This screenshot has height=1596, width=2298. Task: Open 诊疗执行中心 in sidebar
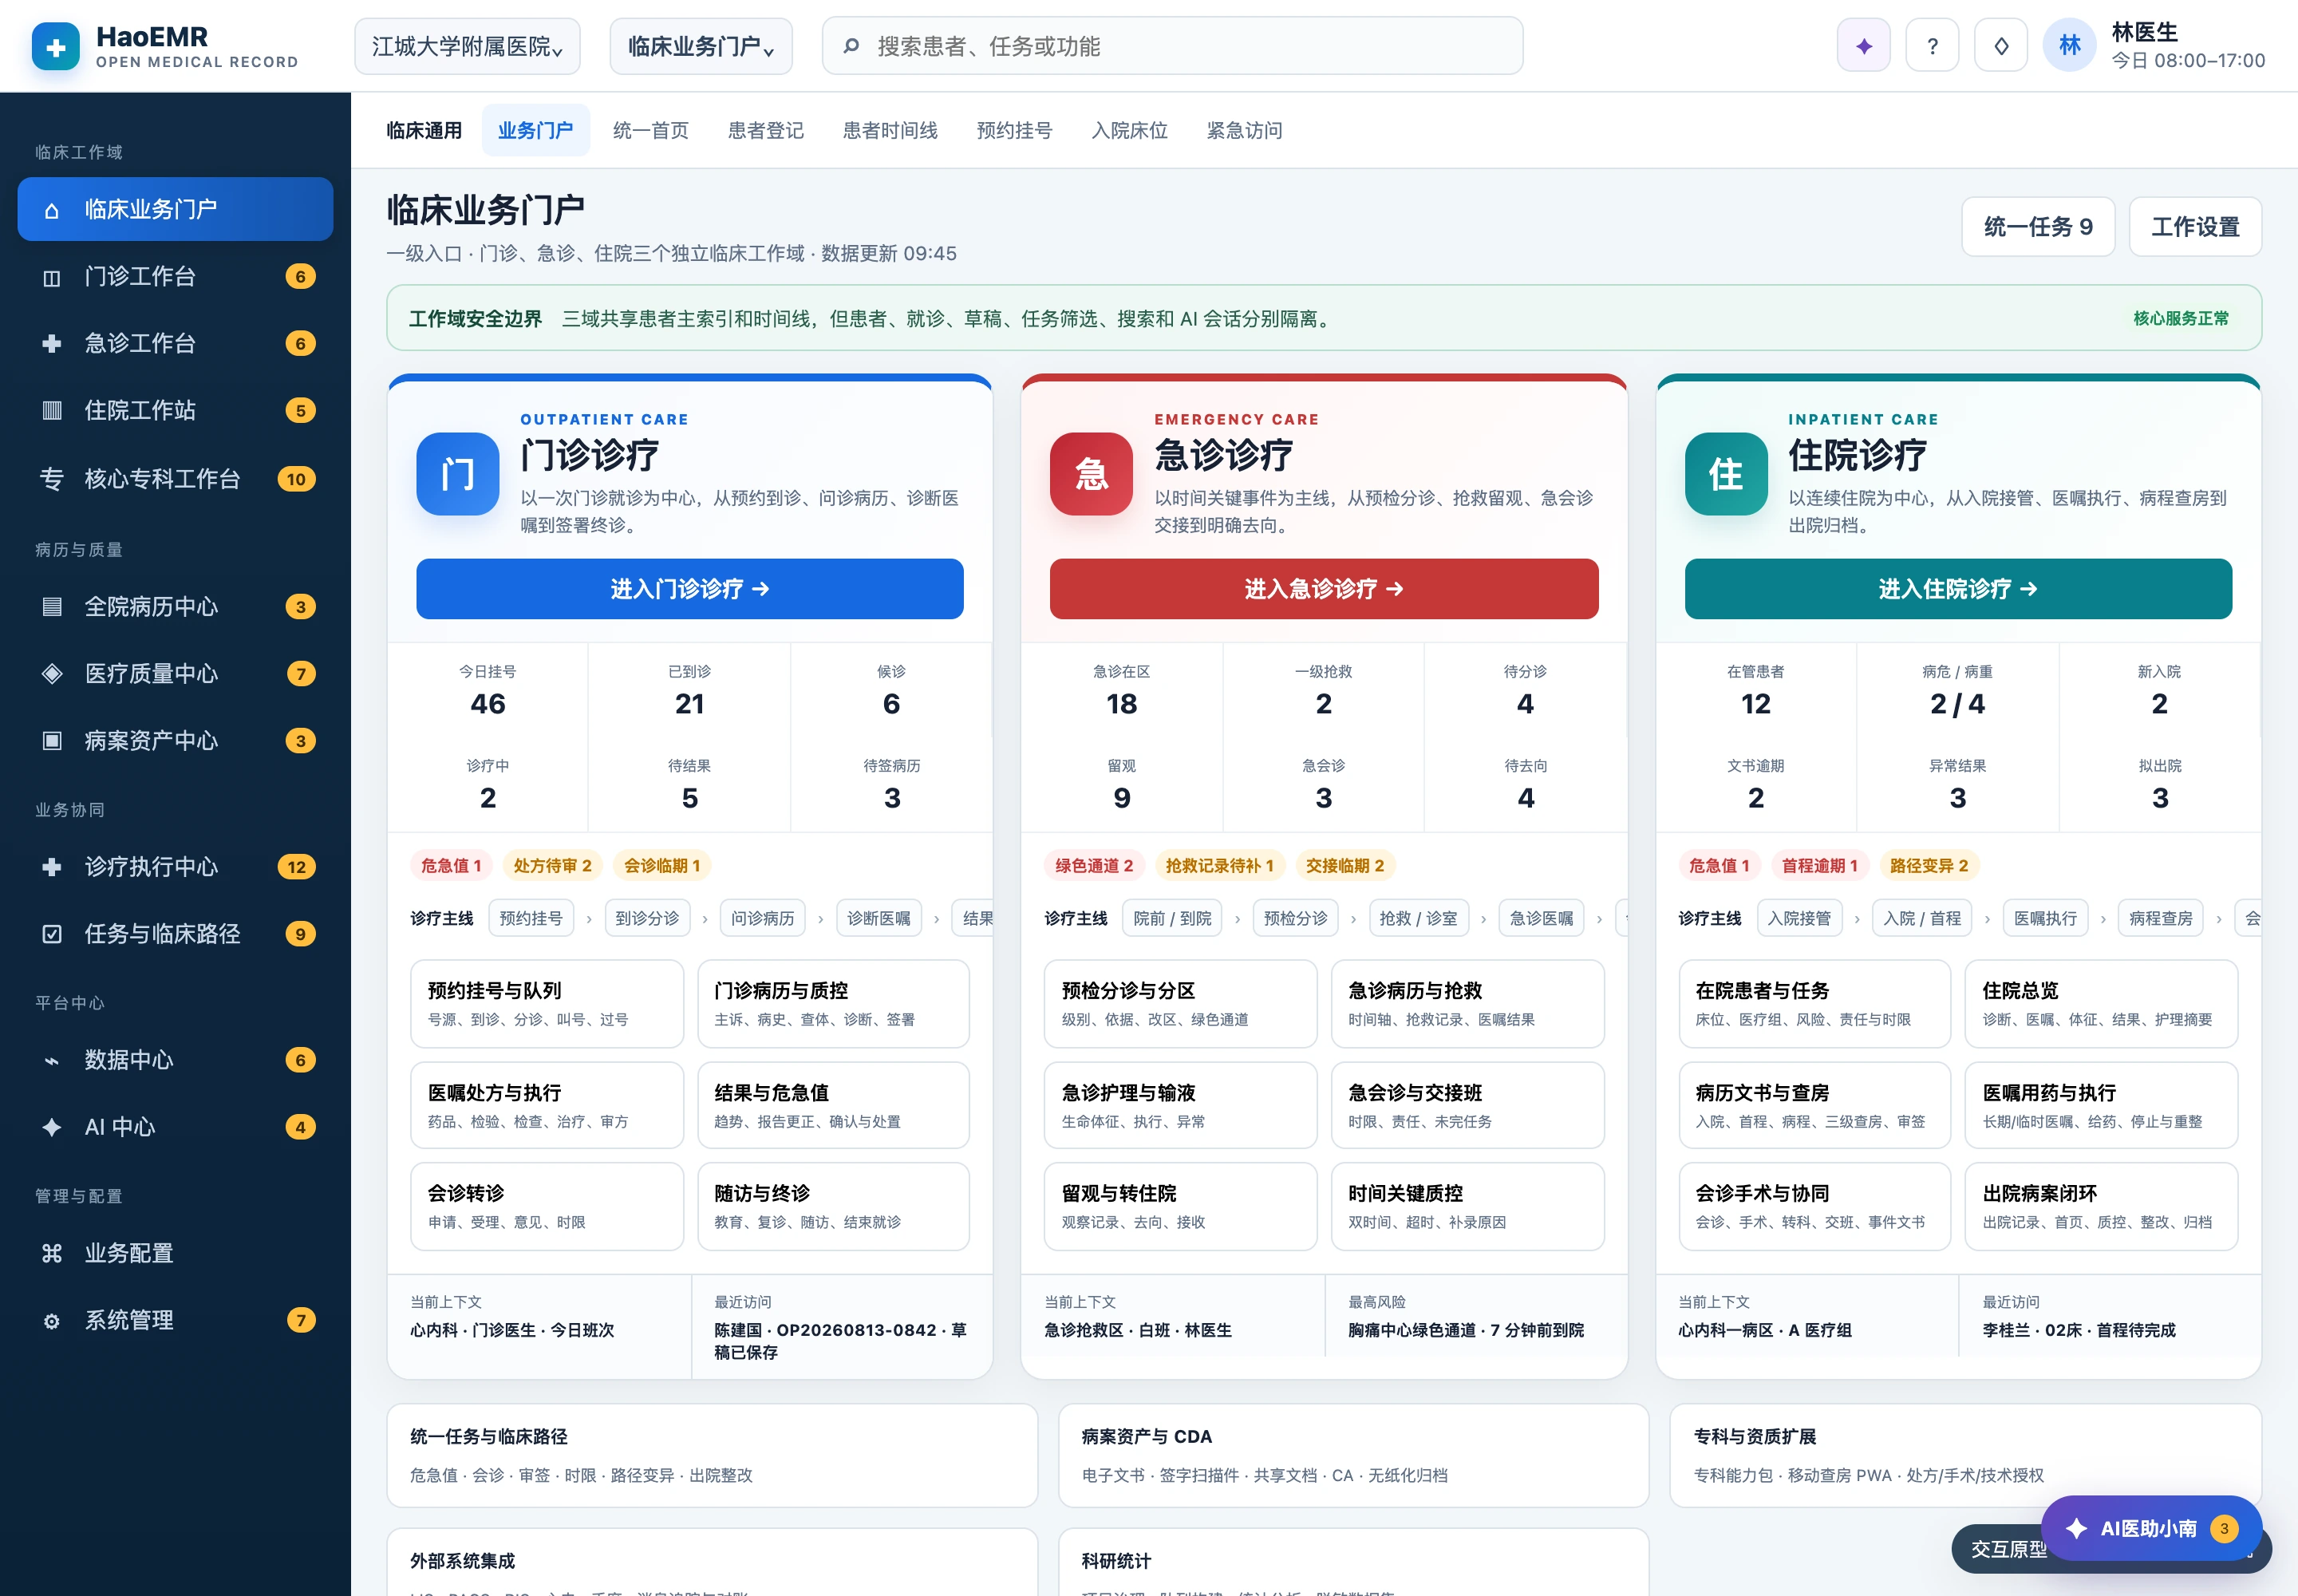coord(175,867)
